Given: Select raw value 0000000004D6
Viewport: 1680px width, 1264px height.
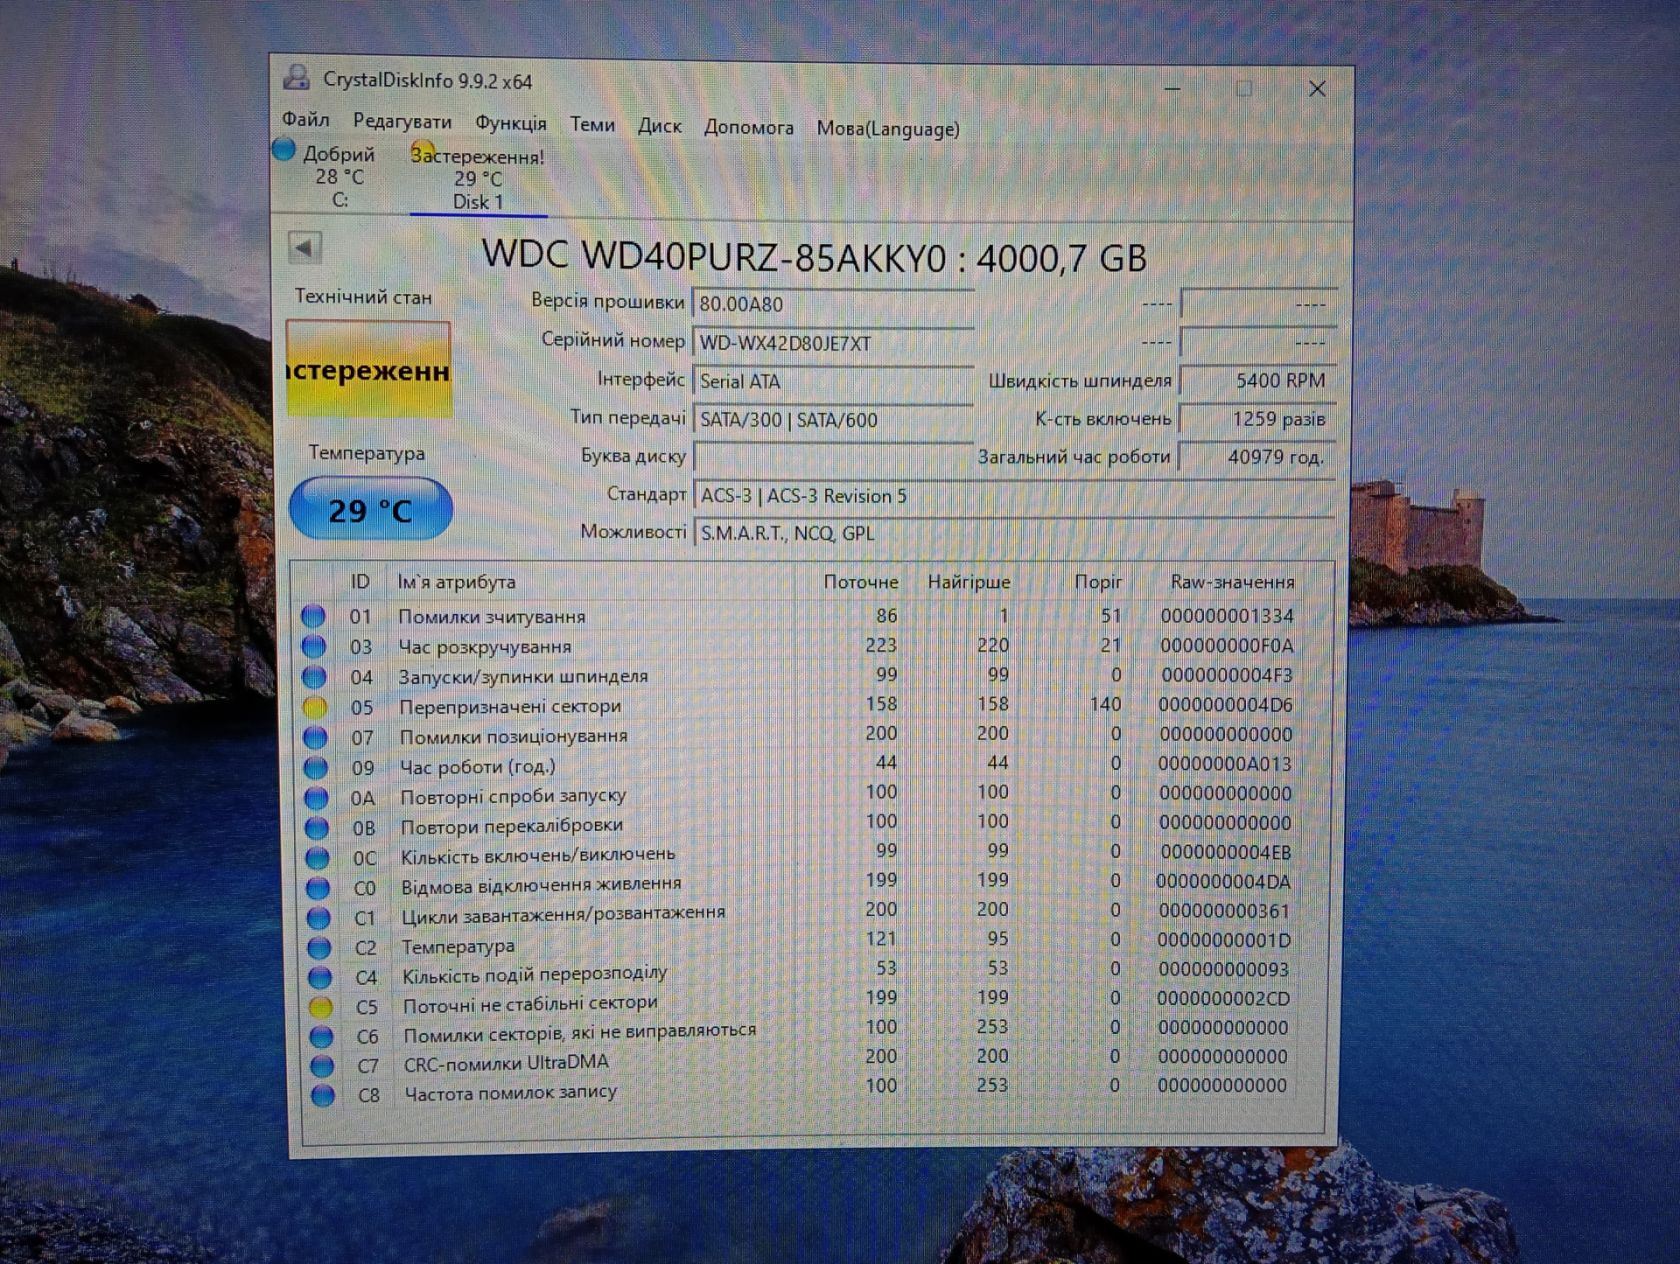Looking at the screenshot, I should tap(1225, 705).
